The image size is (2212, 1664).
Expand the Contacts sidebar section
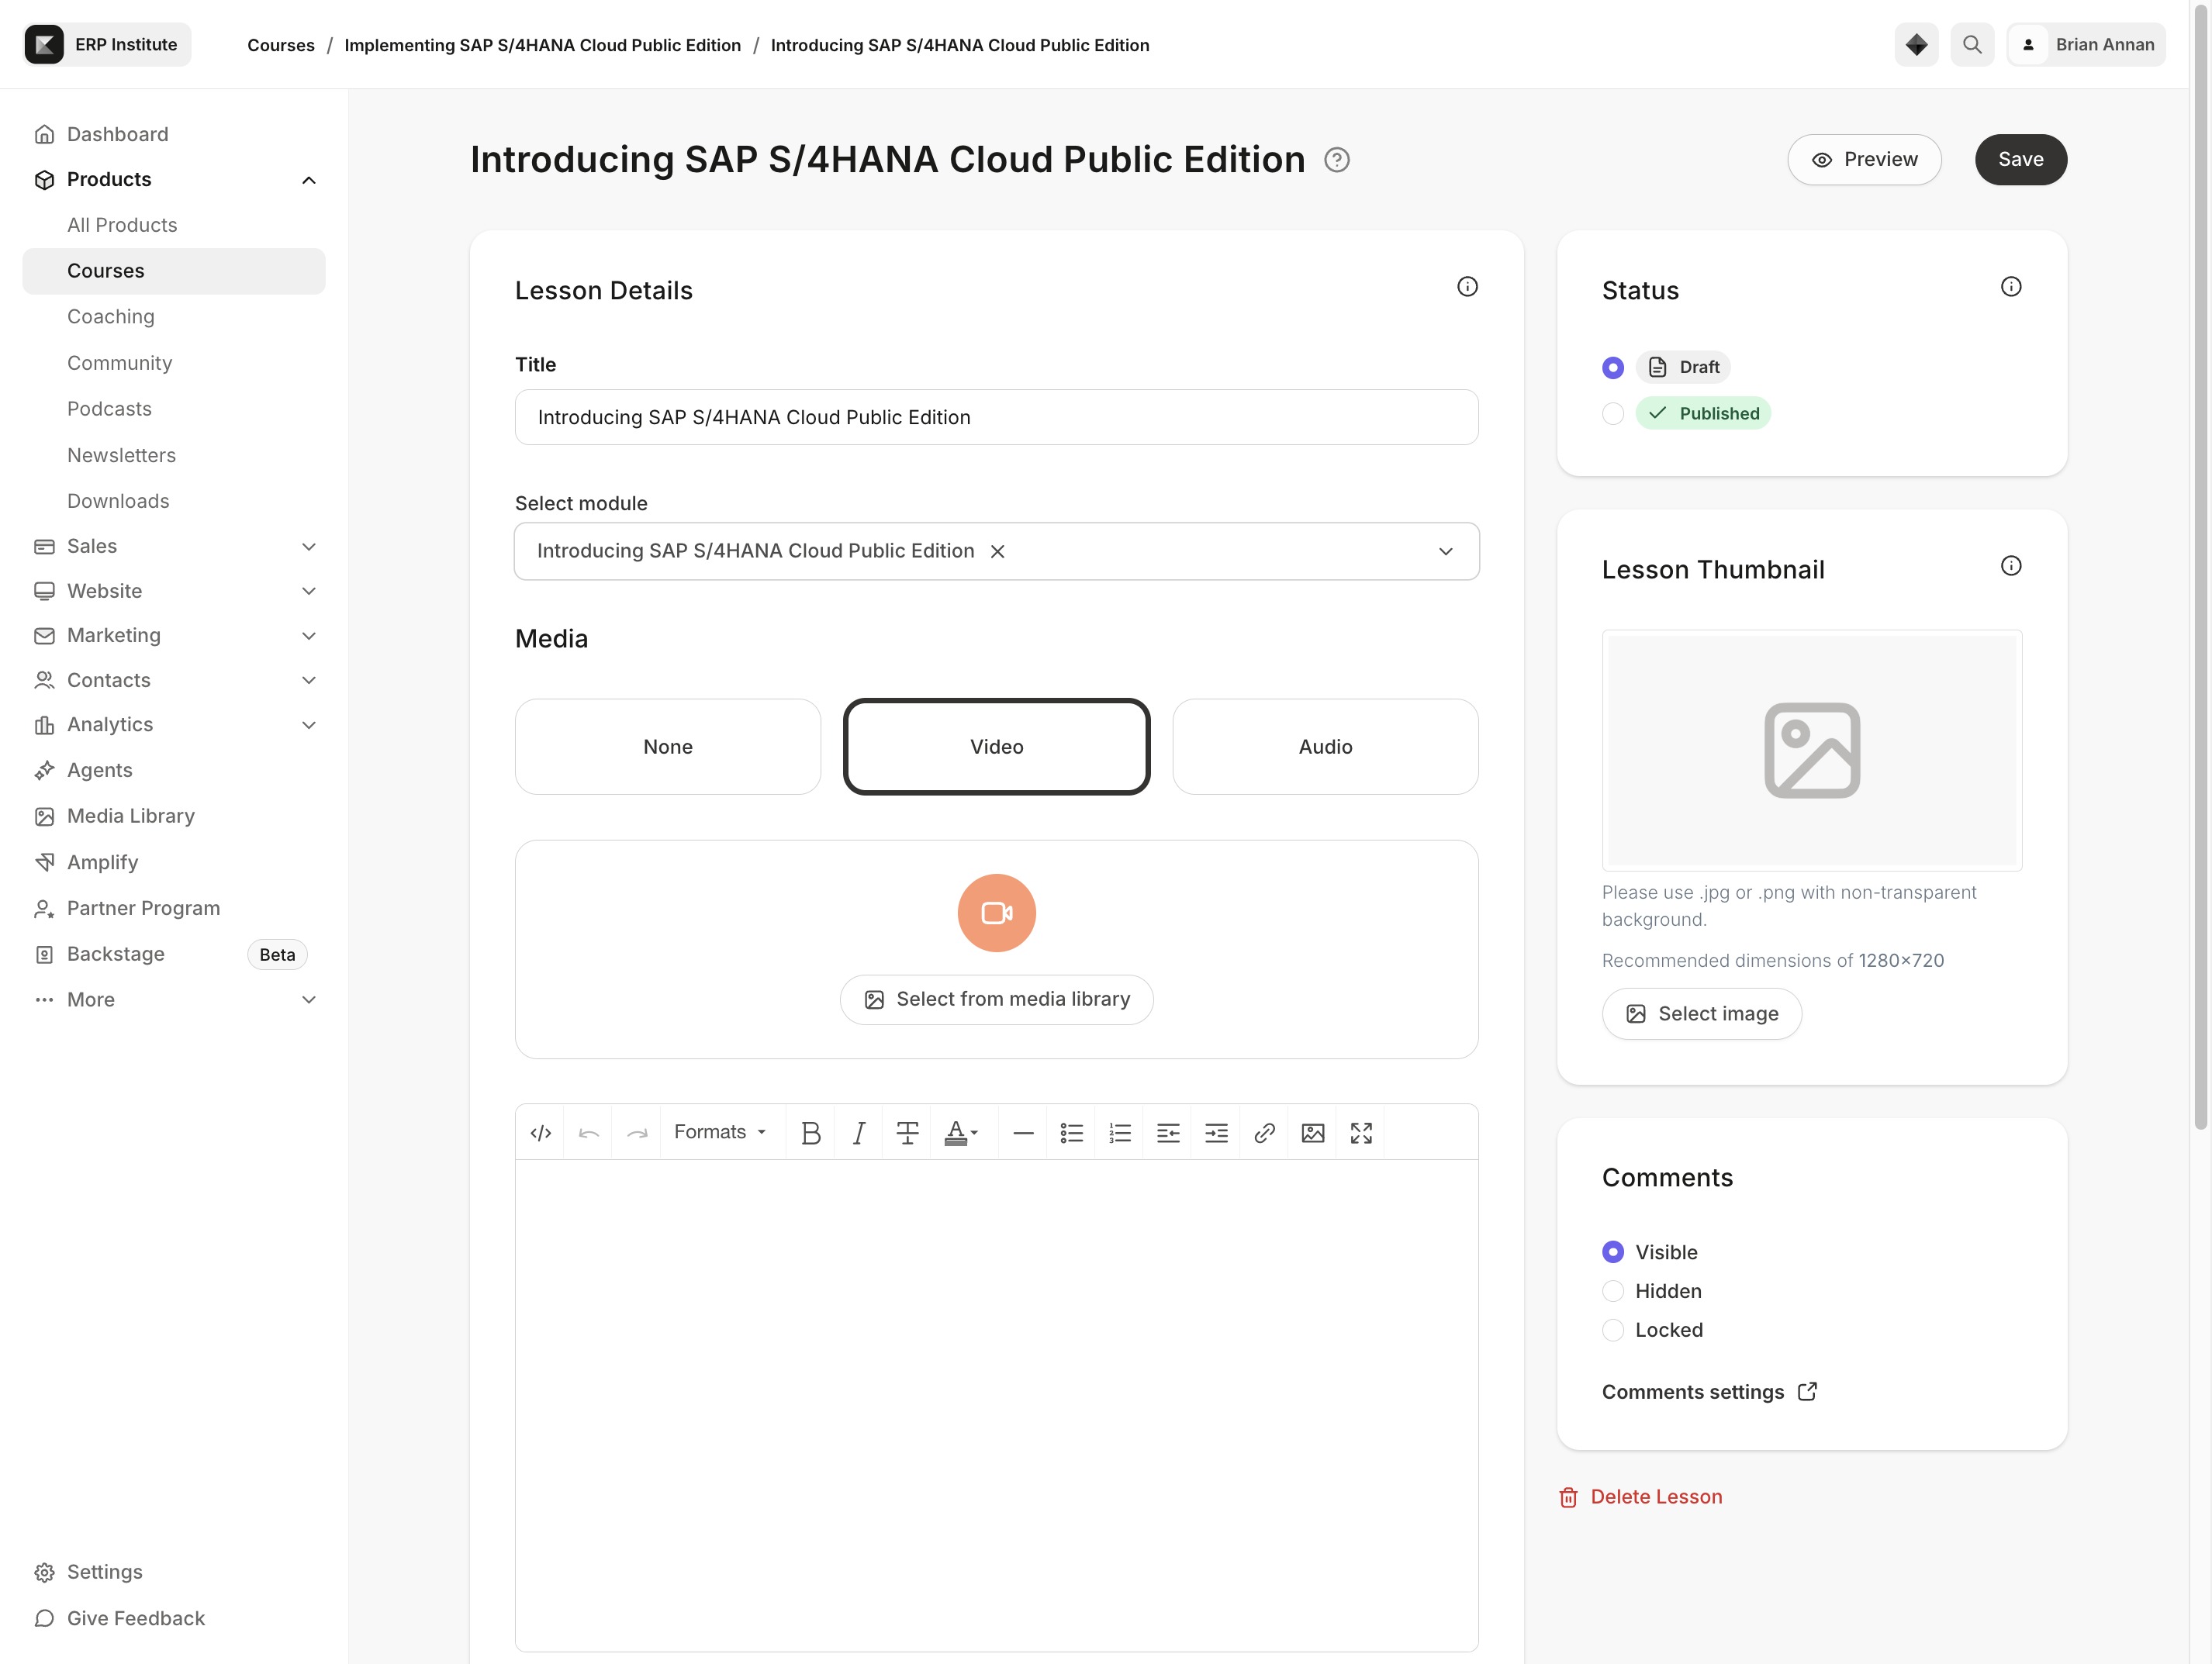[309, 680]
